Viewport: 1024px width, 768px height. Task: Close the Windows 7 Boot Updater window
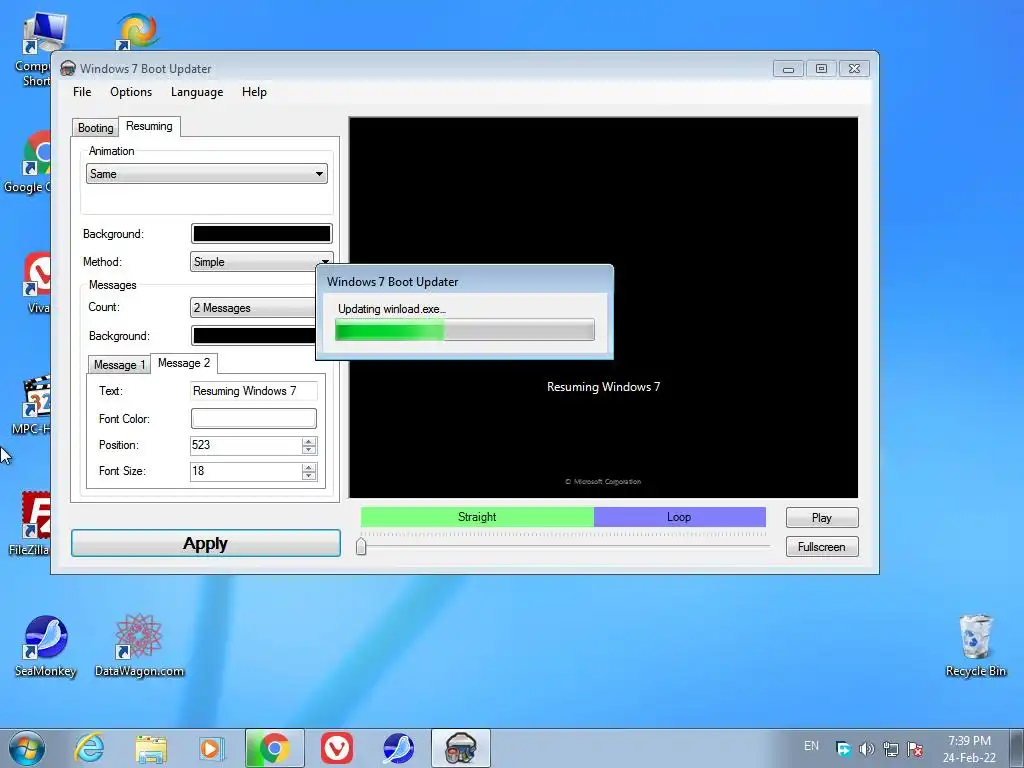[854, 69]
